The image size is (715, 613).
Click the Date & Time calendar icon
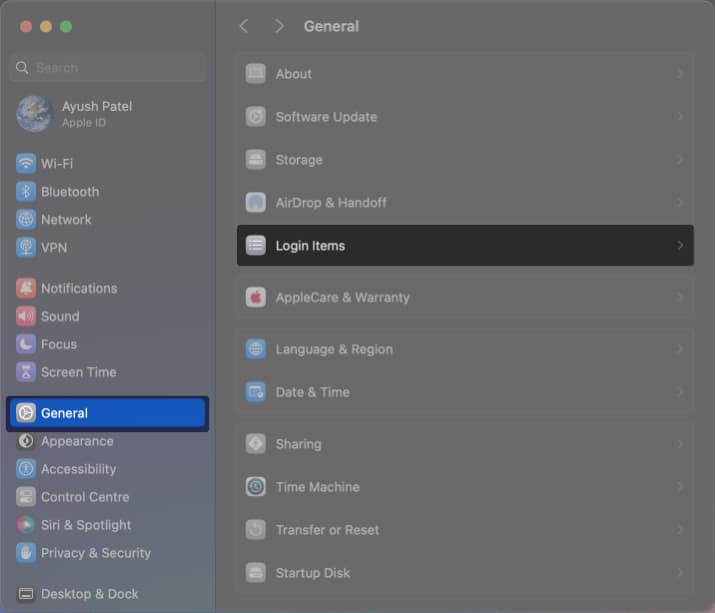[256, 392]
